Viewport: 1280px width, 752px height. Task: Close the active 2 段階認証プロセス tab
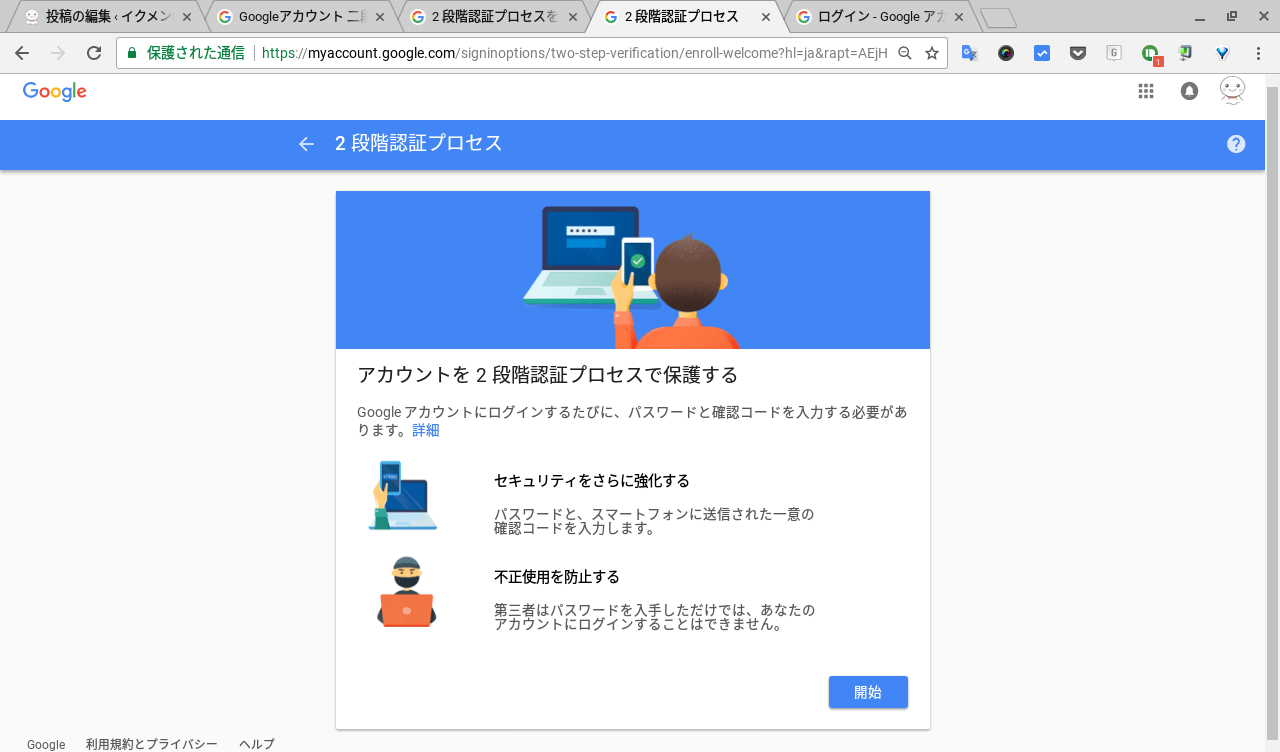[766, 17]
